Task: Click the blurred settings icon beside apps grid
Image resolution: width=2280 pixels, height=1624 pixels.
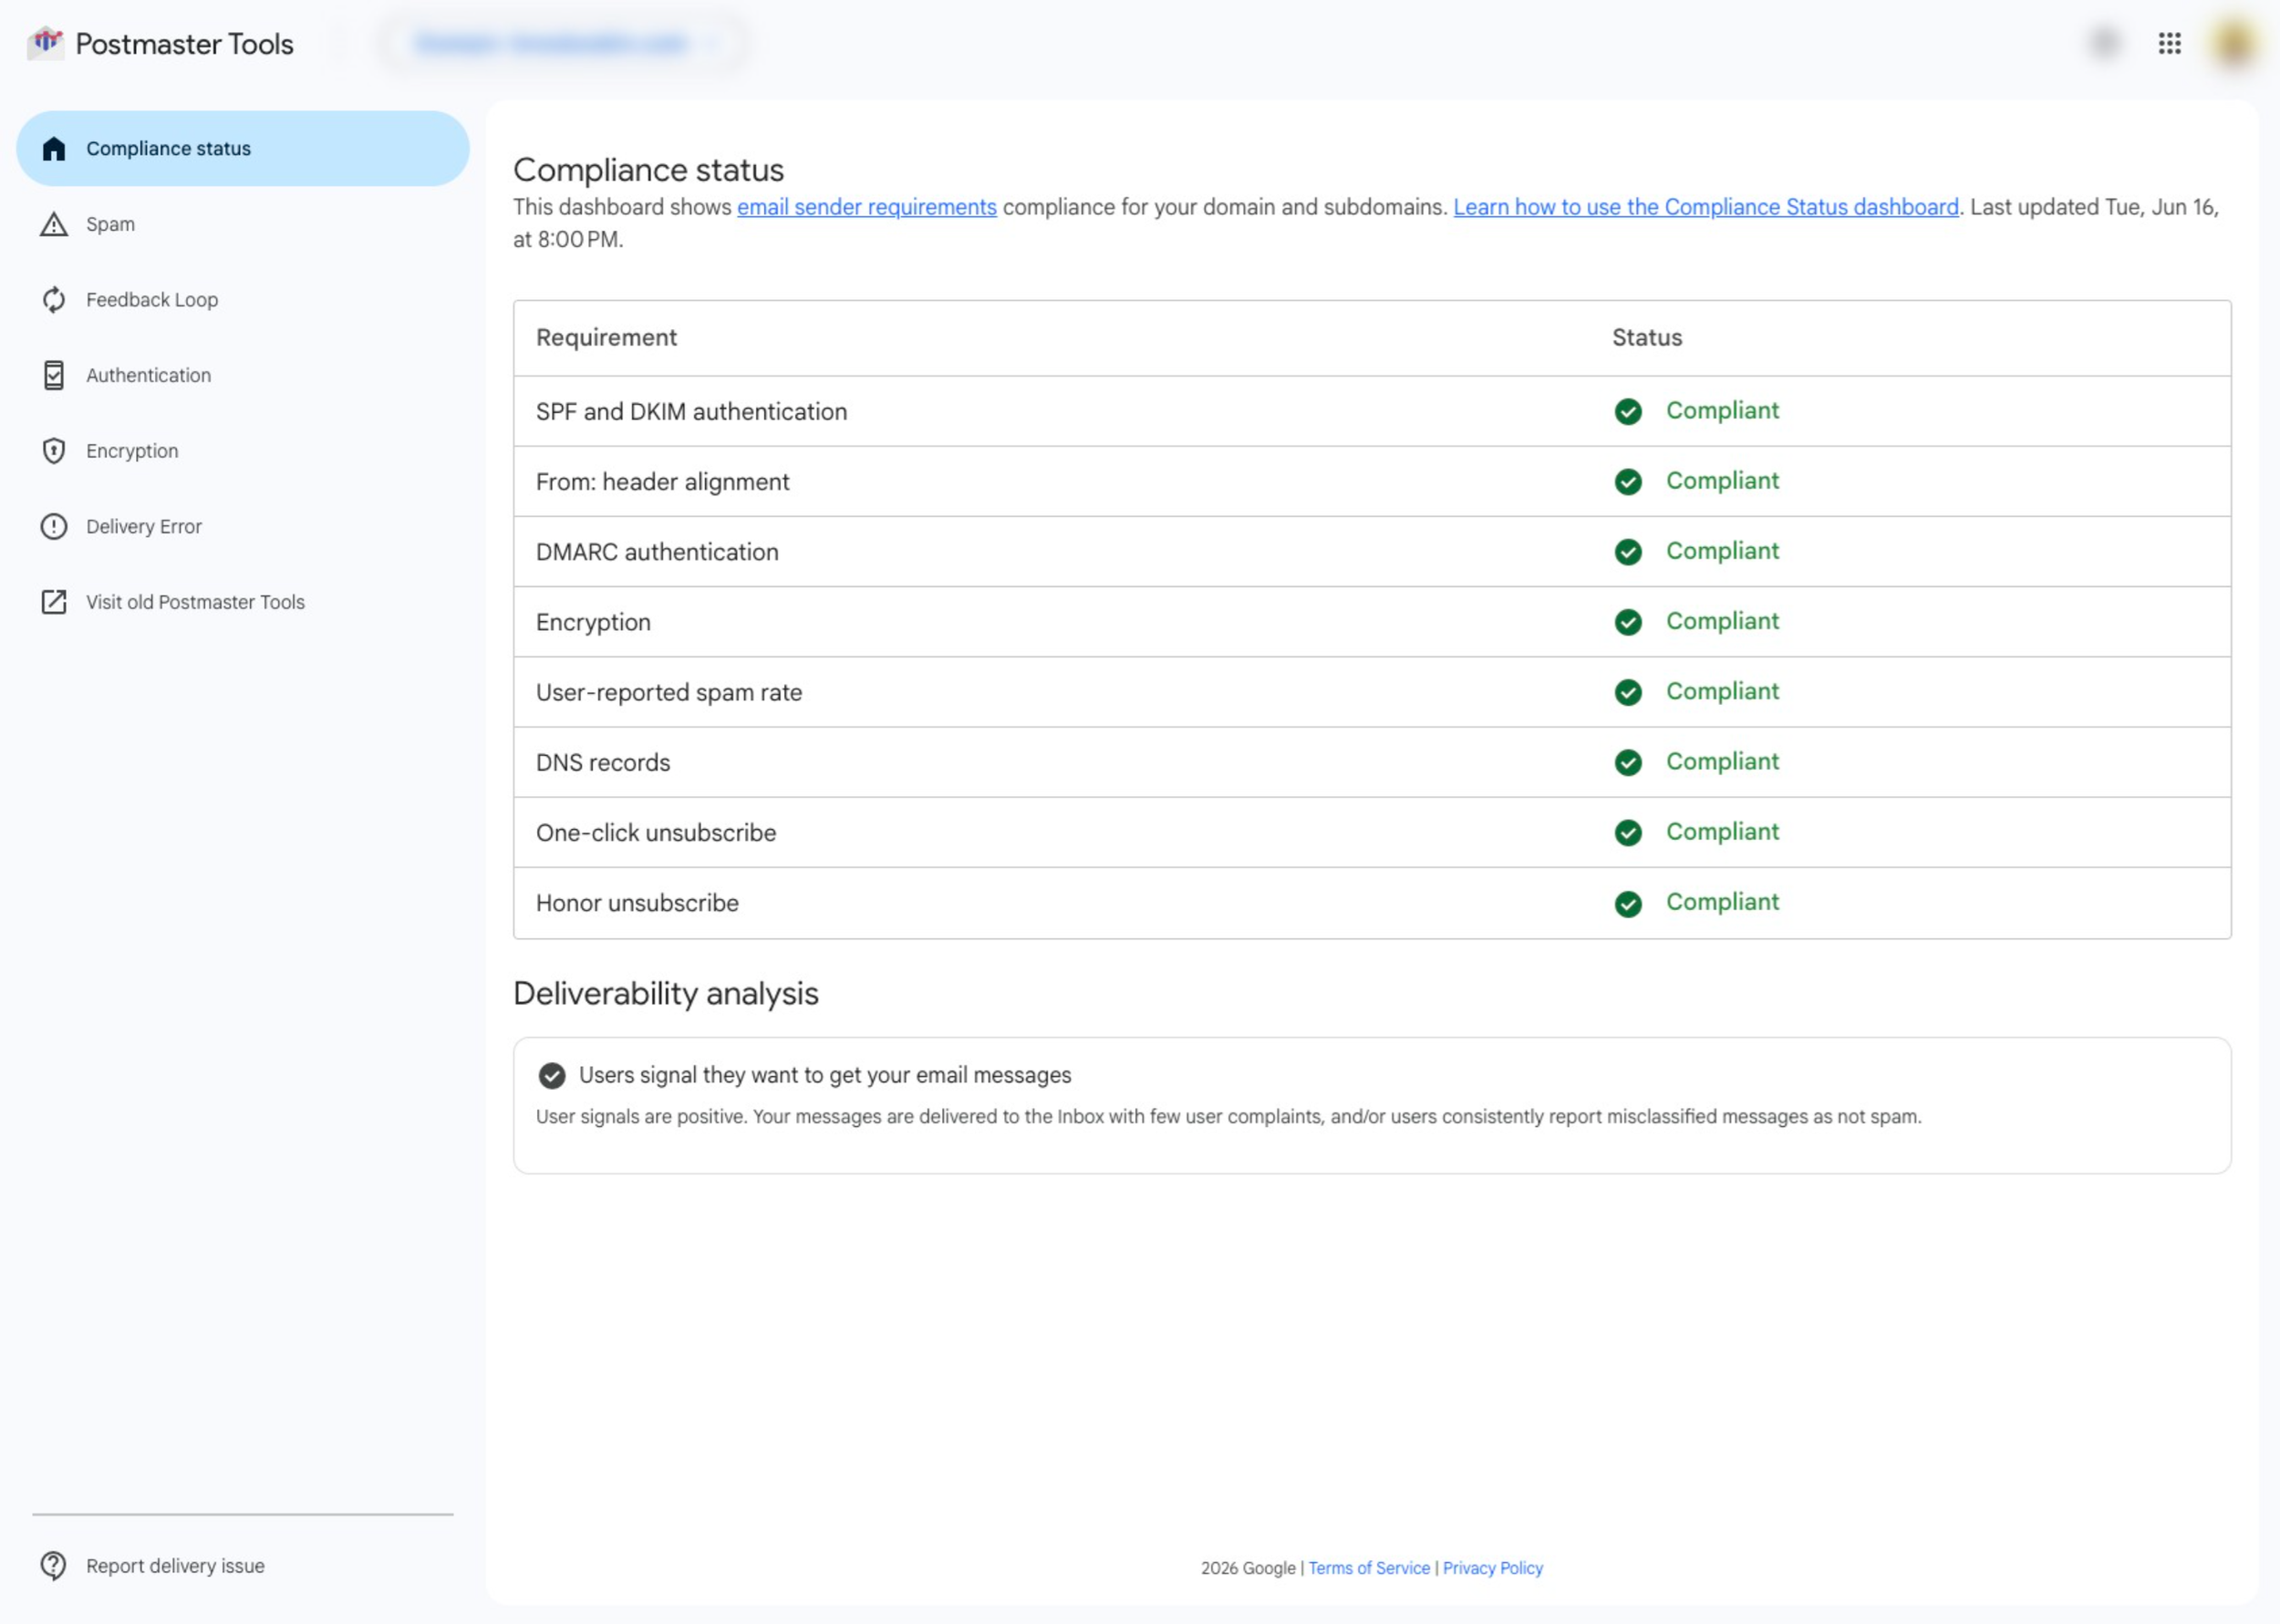Action: 2105,43
